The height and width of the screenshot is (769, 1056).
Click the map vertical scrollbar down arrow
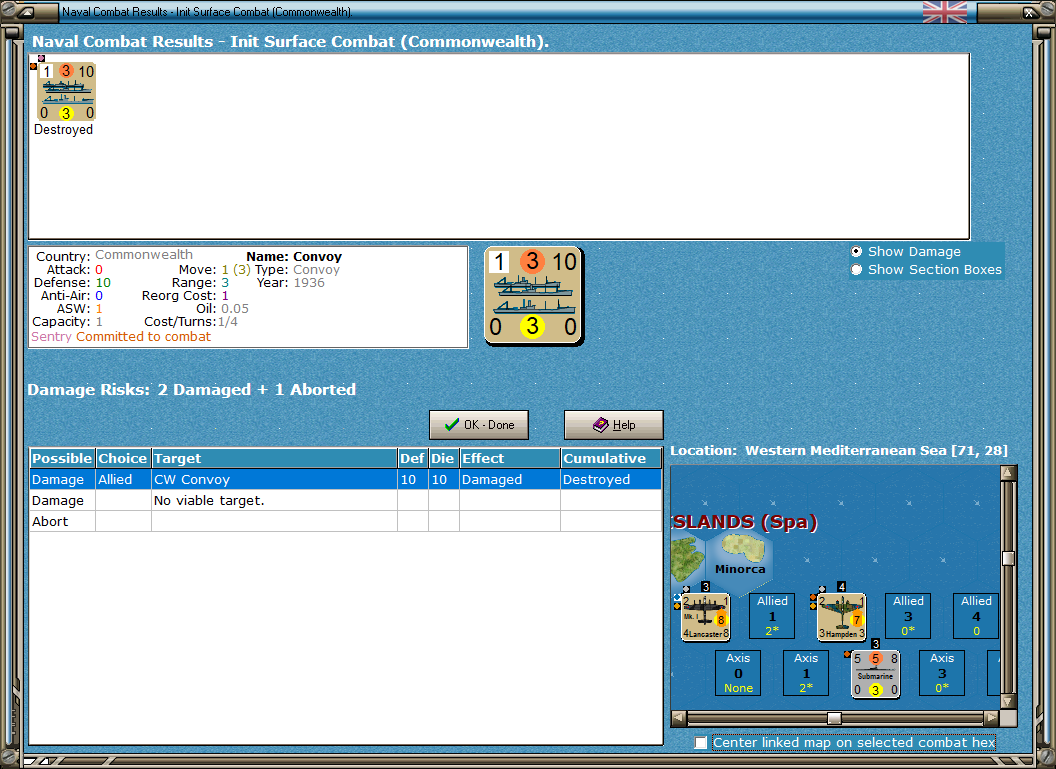(1008, 701)
